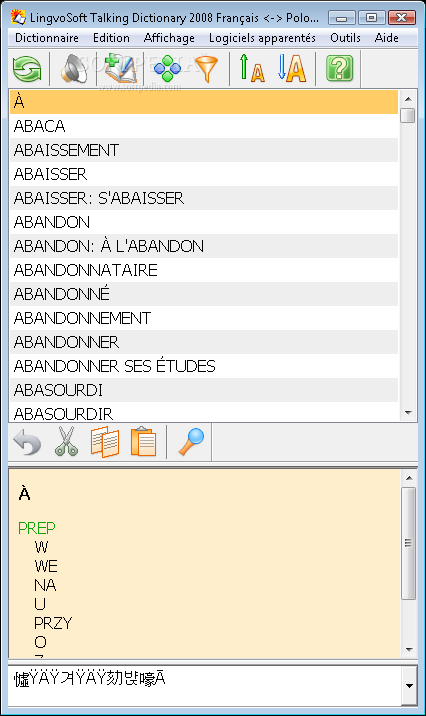
Task: Click the green swap translation direction icon
Action: click(x=27, y=69)
